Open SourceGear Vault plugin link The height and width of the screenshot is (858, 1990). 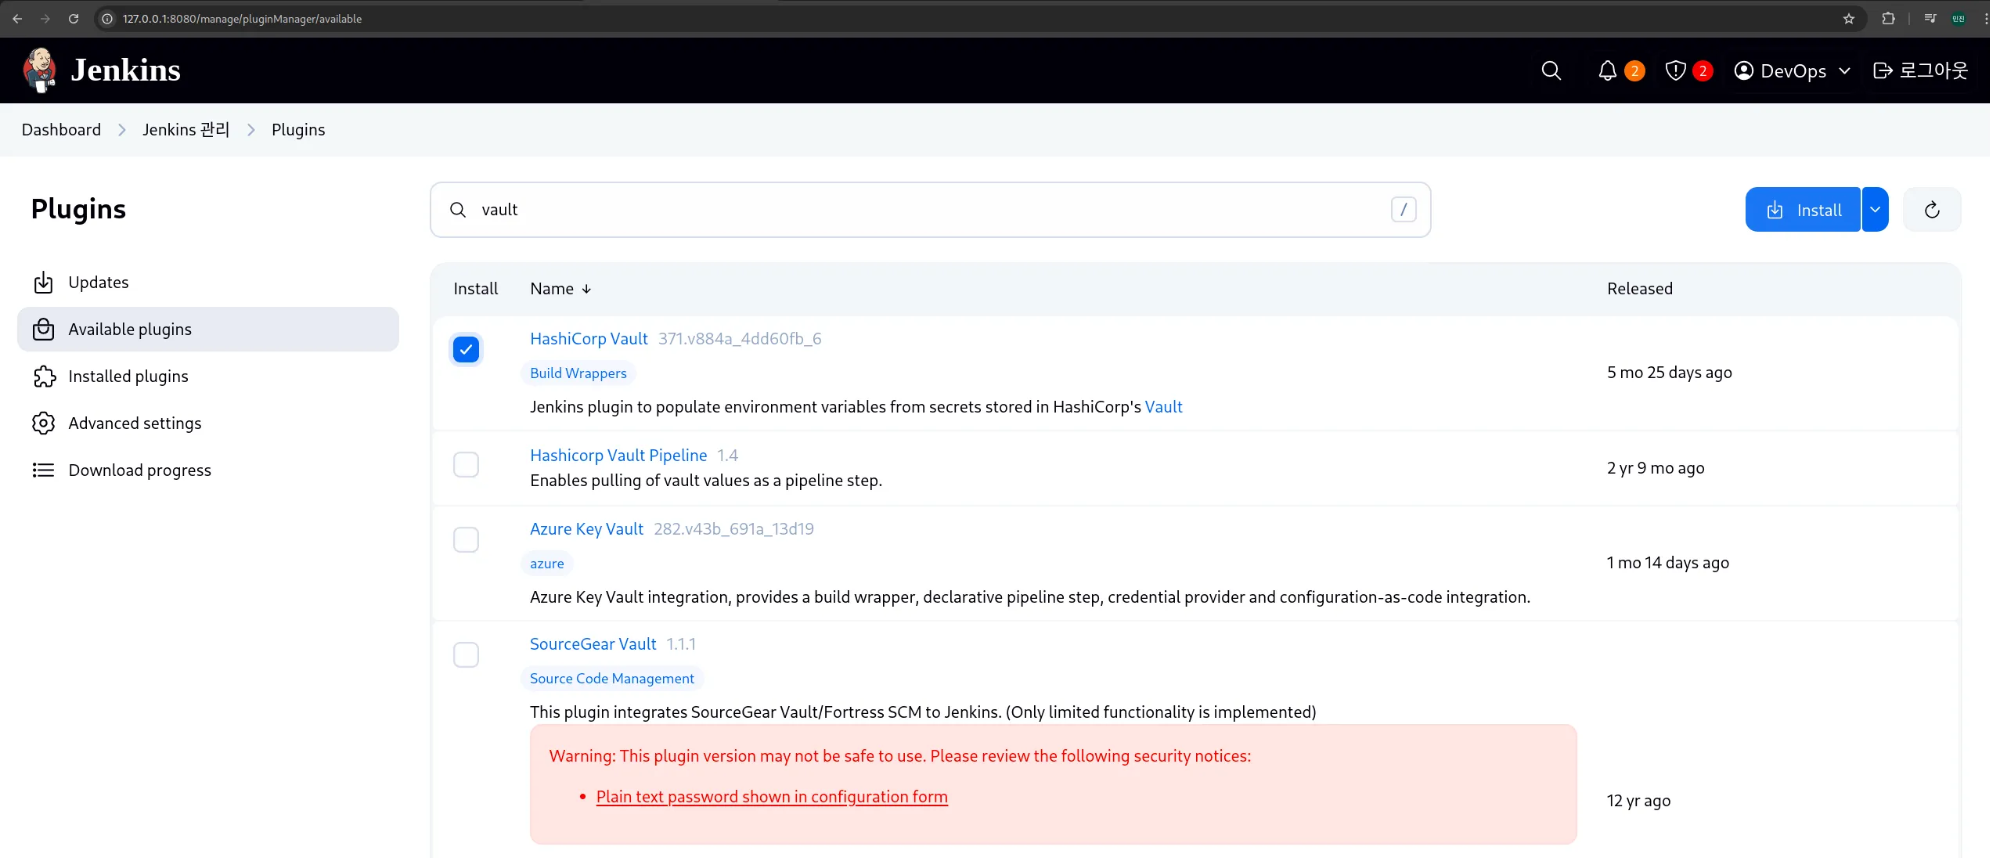point(593,644)
